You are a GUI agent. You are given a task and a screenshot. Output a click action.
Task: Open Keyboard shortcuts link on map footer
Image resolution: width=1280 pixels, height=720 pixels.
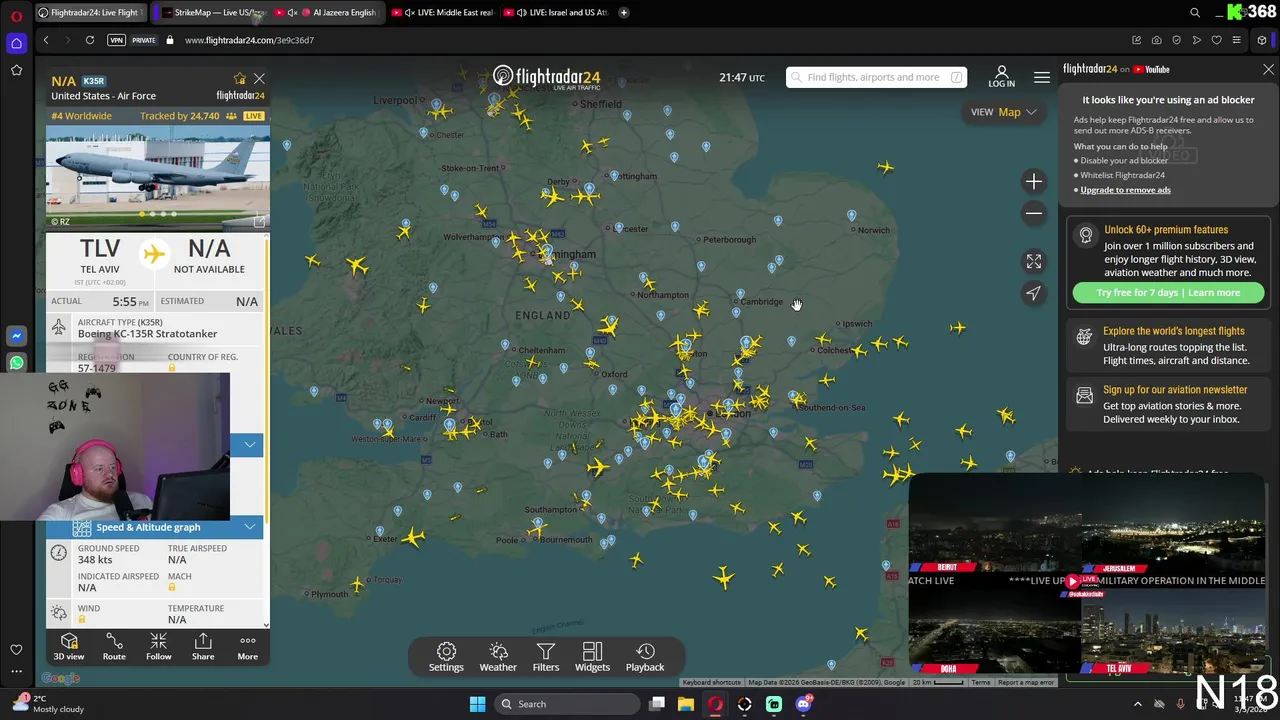711,682
